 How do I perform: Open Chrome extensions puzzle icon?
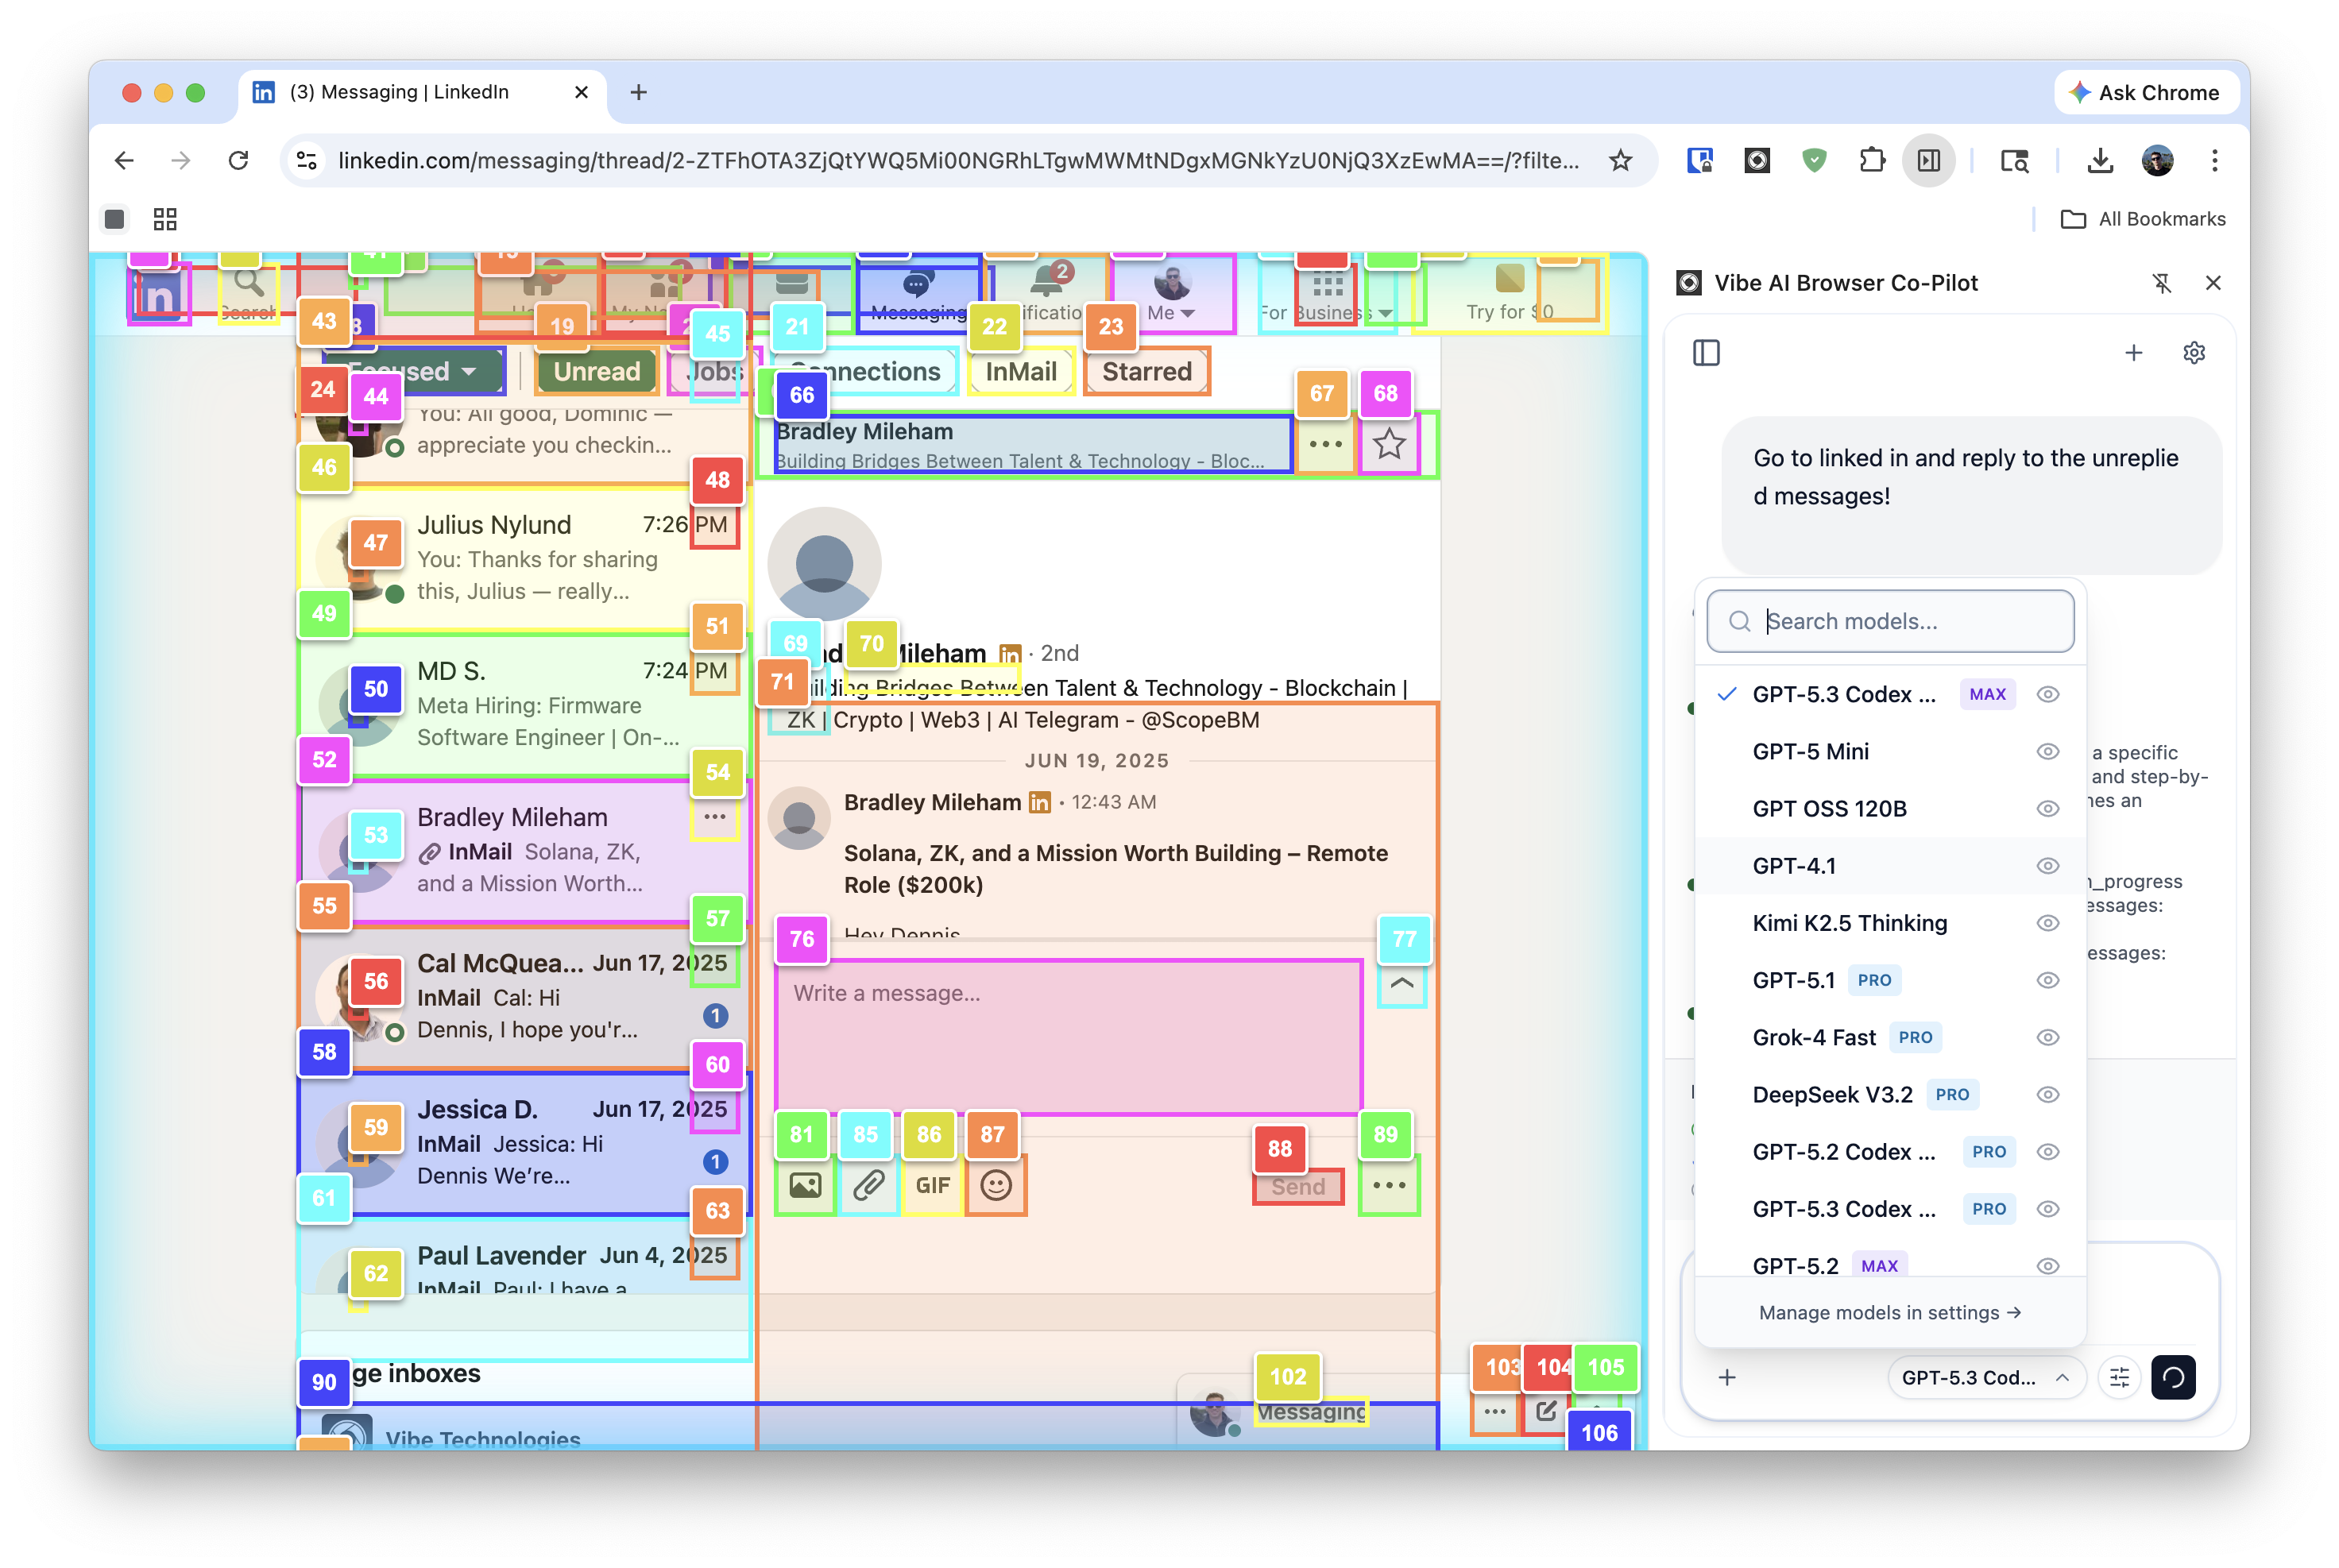[1871, 160]
